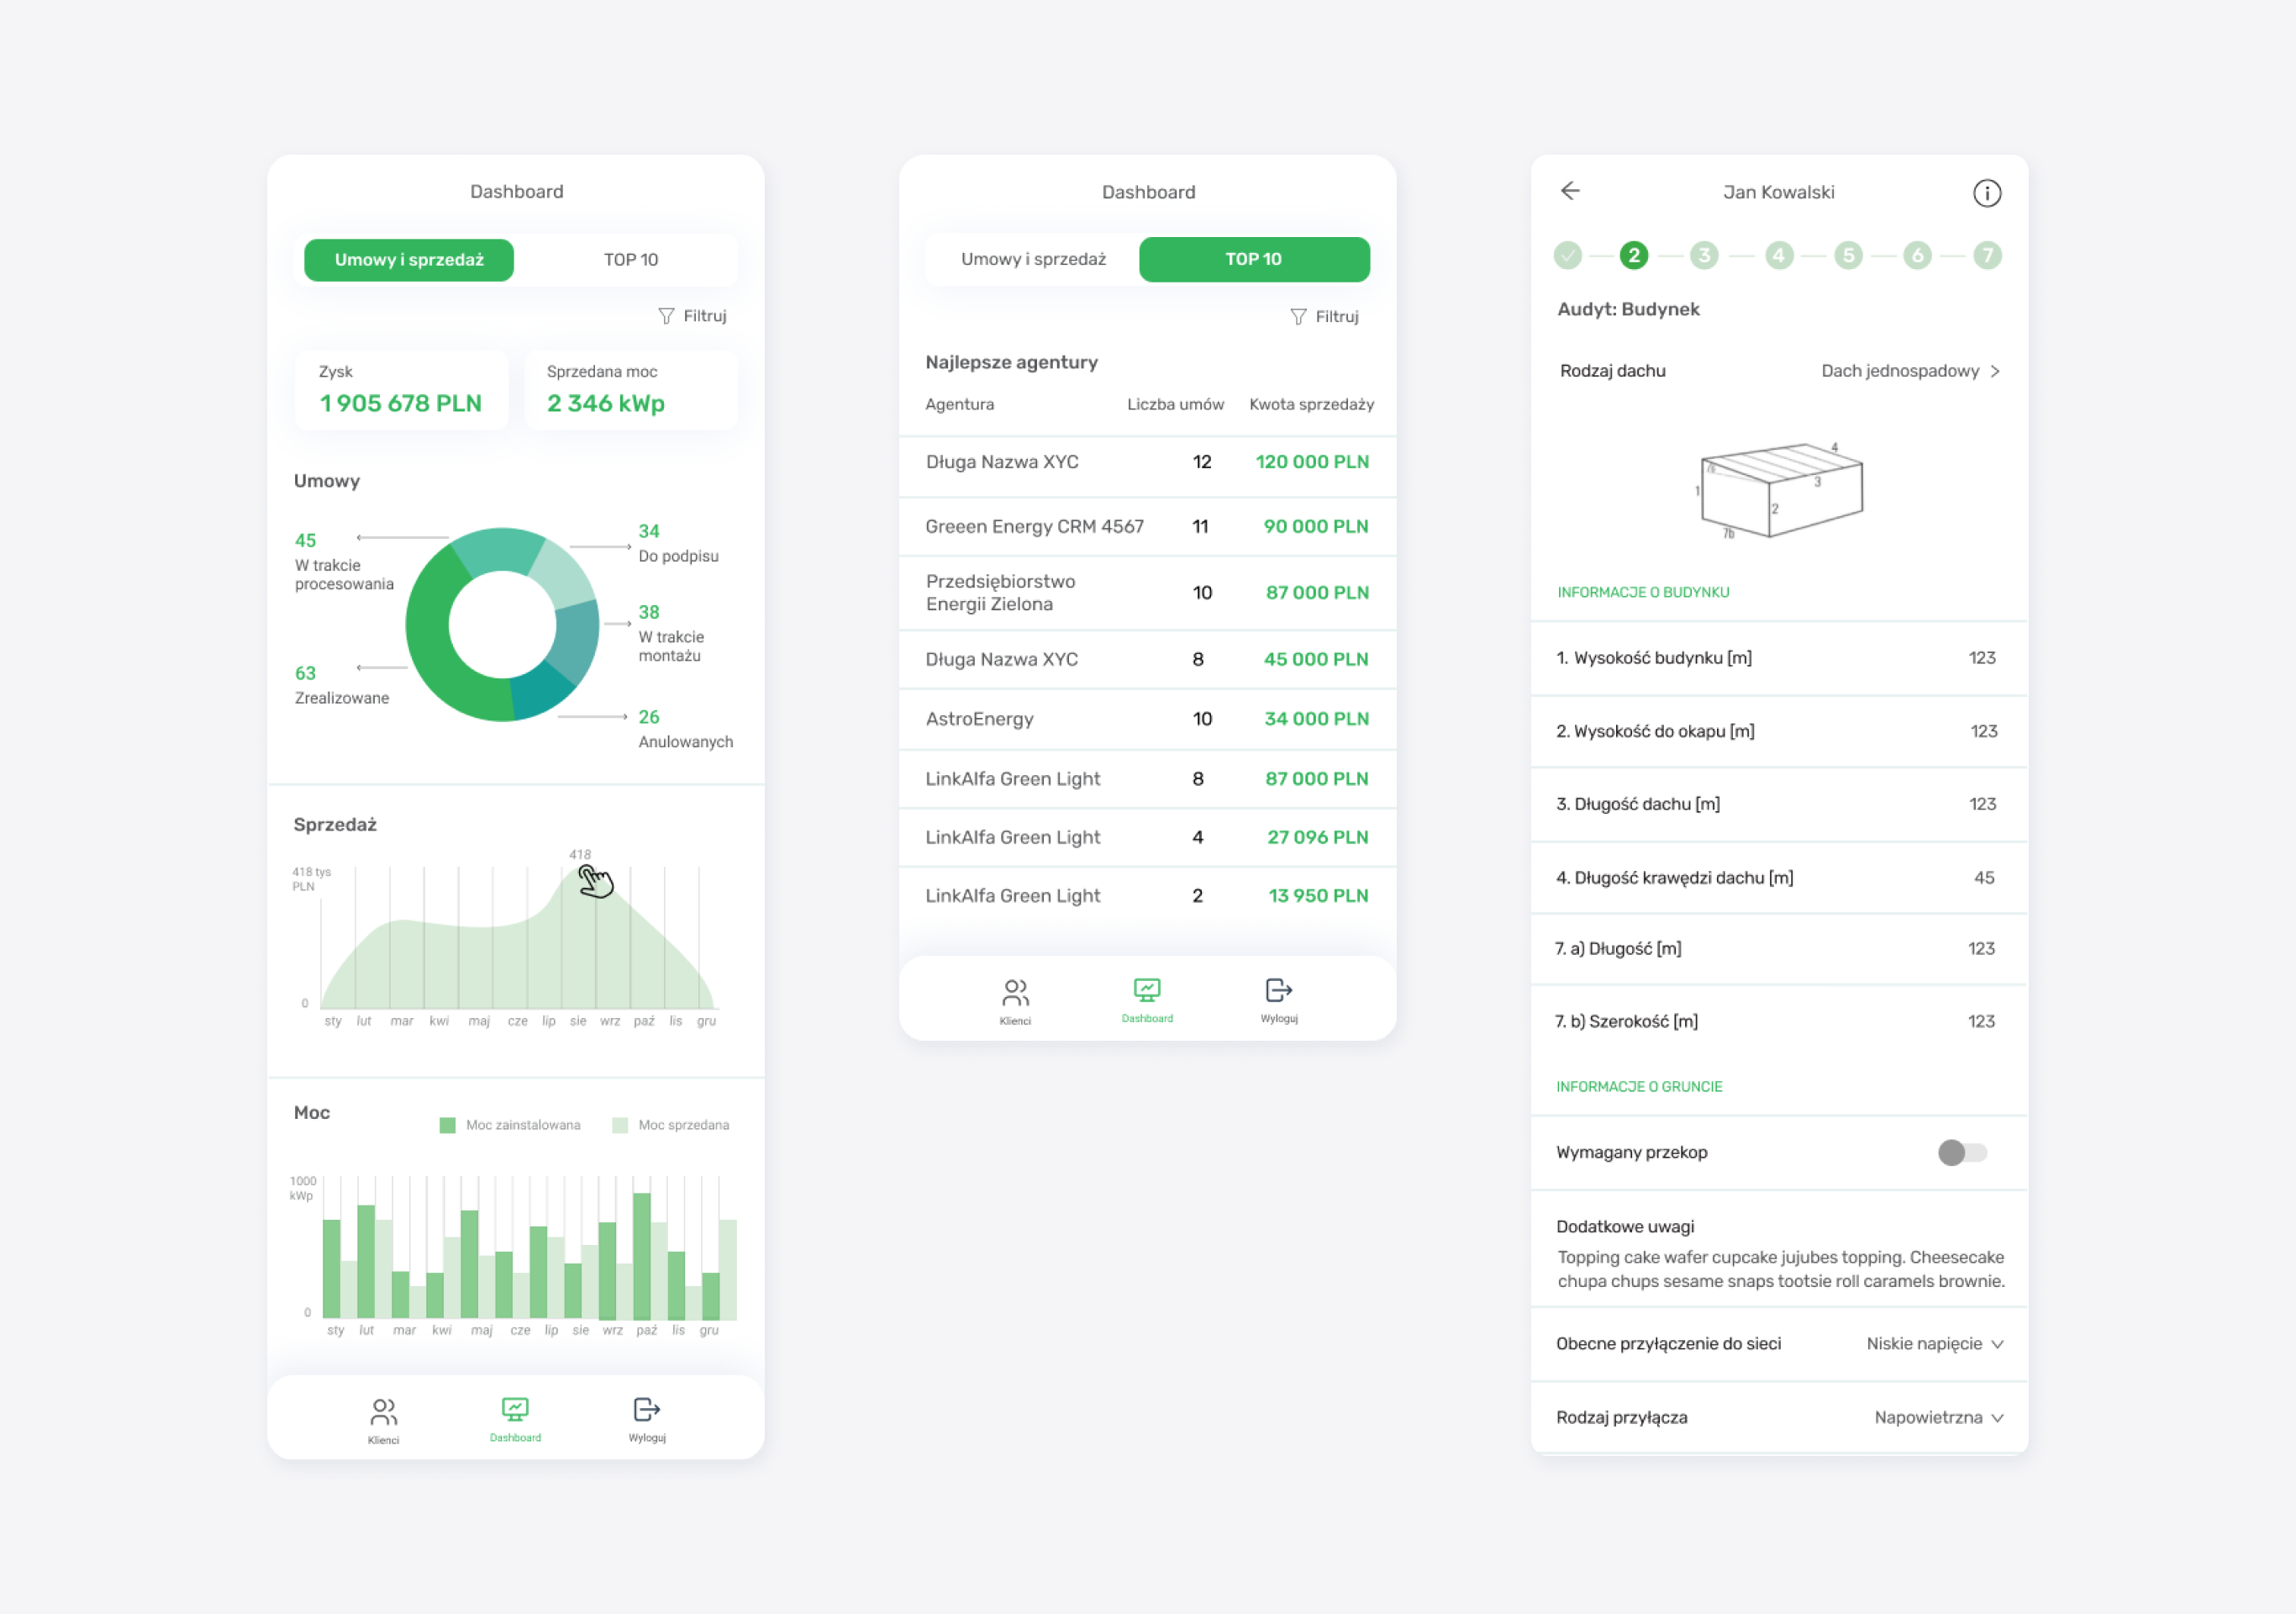Click the 45 W trakcie procesowania label
The image size is (2296, 1614).
click(343, 563)
